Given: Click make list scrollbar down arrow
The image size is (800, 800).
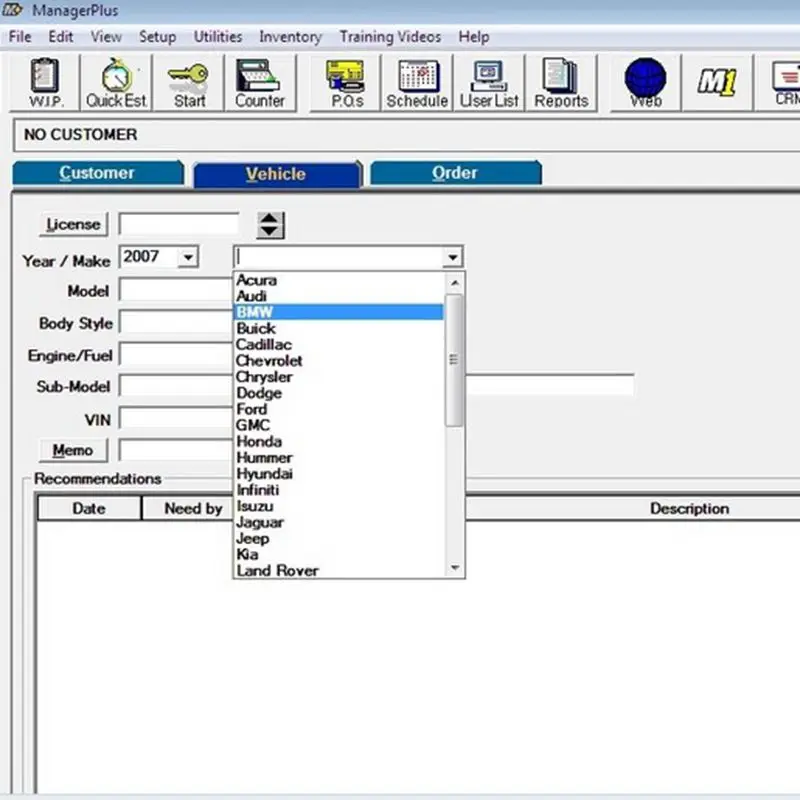Looking at the screenshot, I should (455, 568).
